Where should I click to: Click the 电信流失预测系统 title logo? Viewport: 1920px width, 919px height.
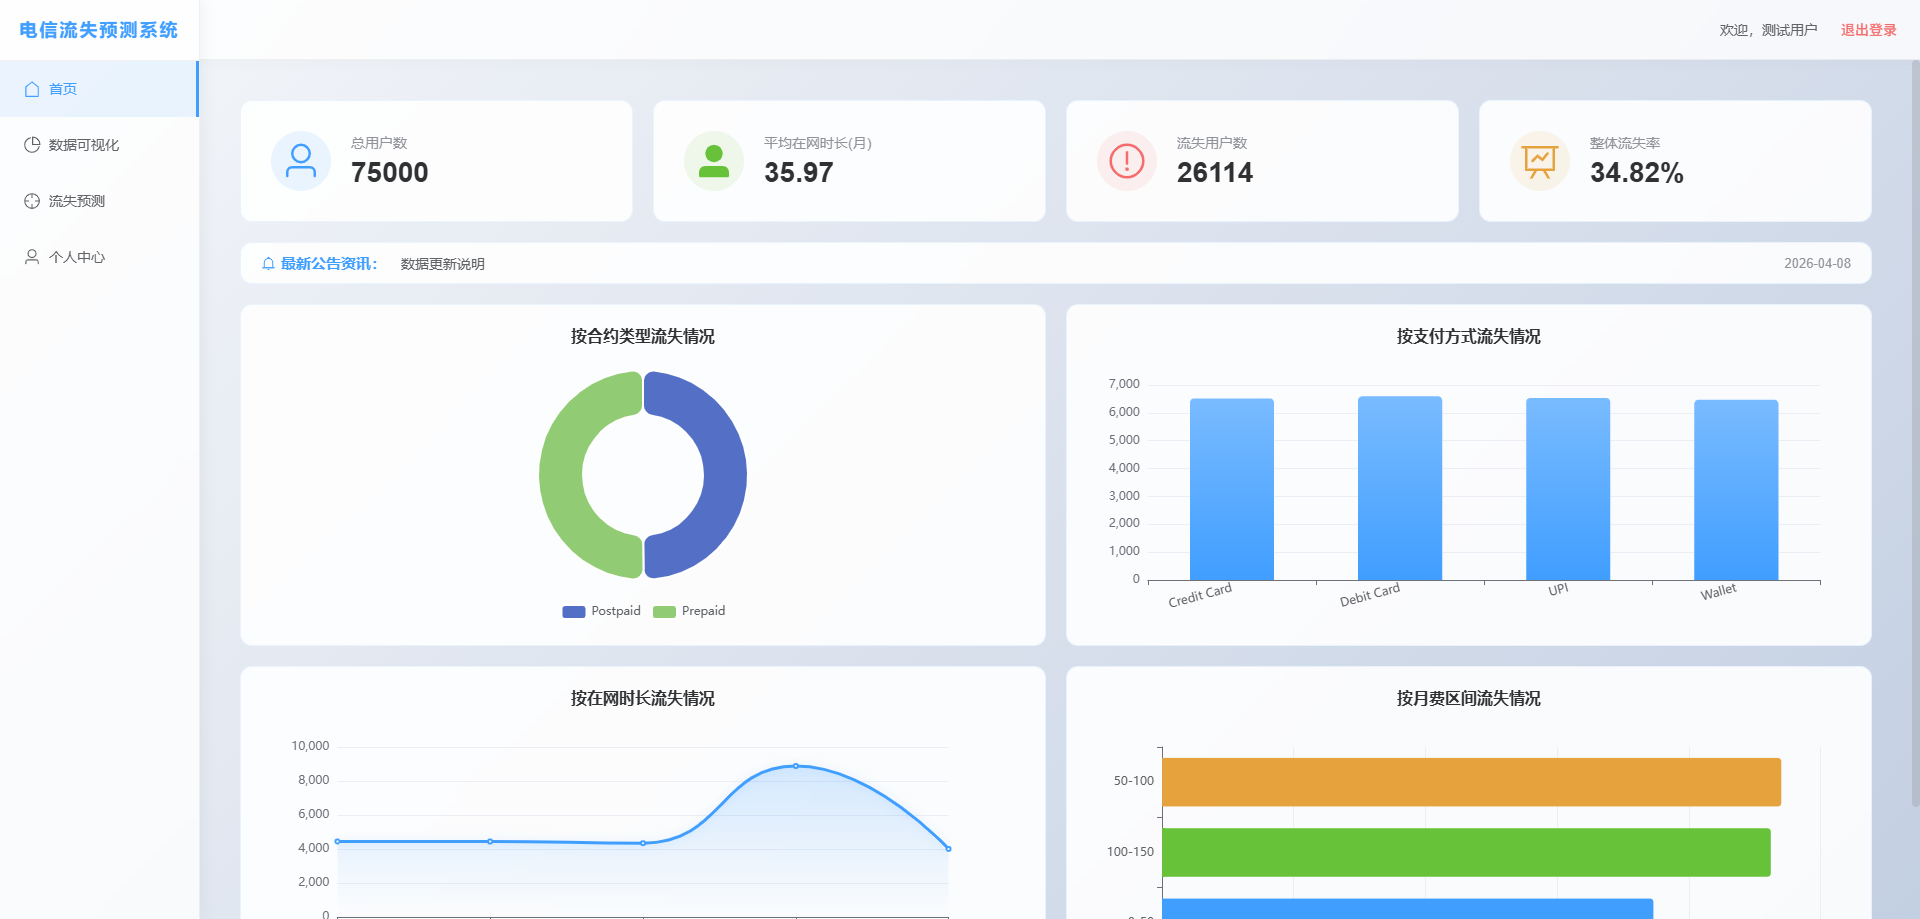[x=98, y=30]
